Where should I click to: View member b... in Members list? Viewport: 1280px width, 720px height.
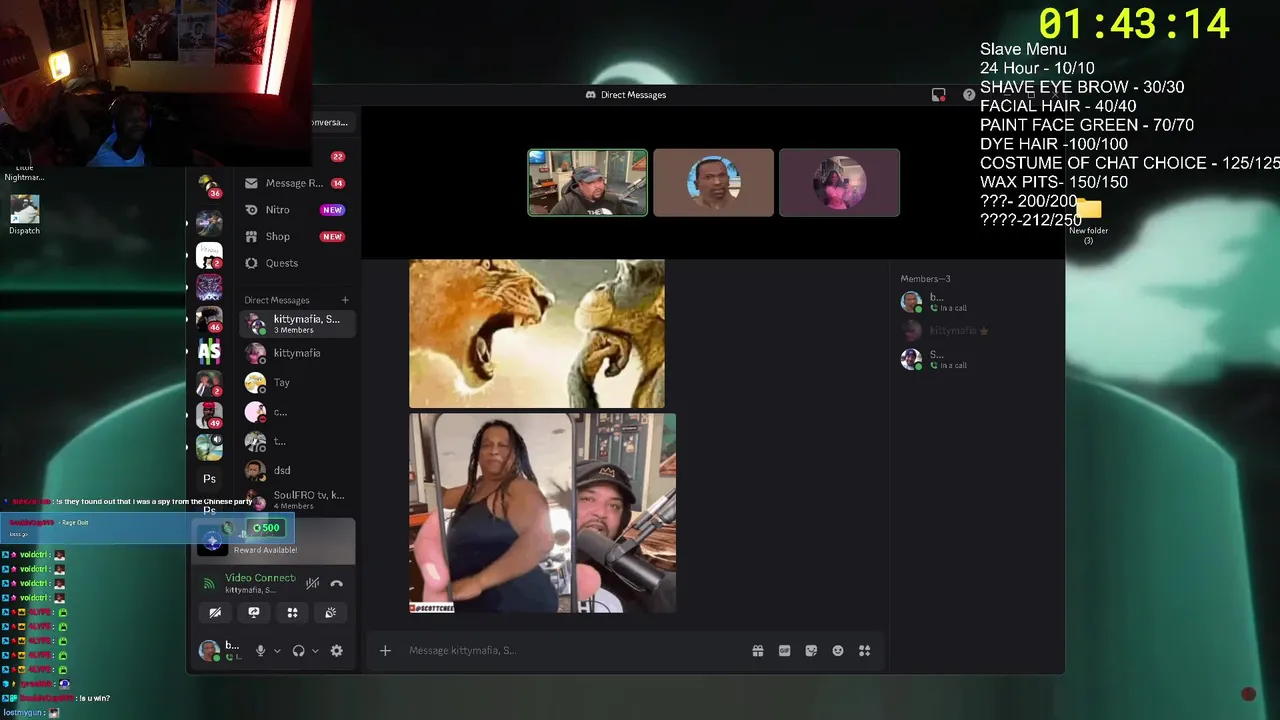(x=974, y=302)
